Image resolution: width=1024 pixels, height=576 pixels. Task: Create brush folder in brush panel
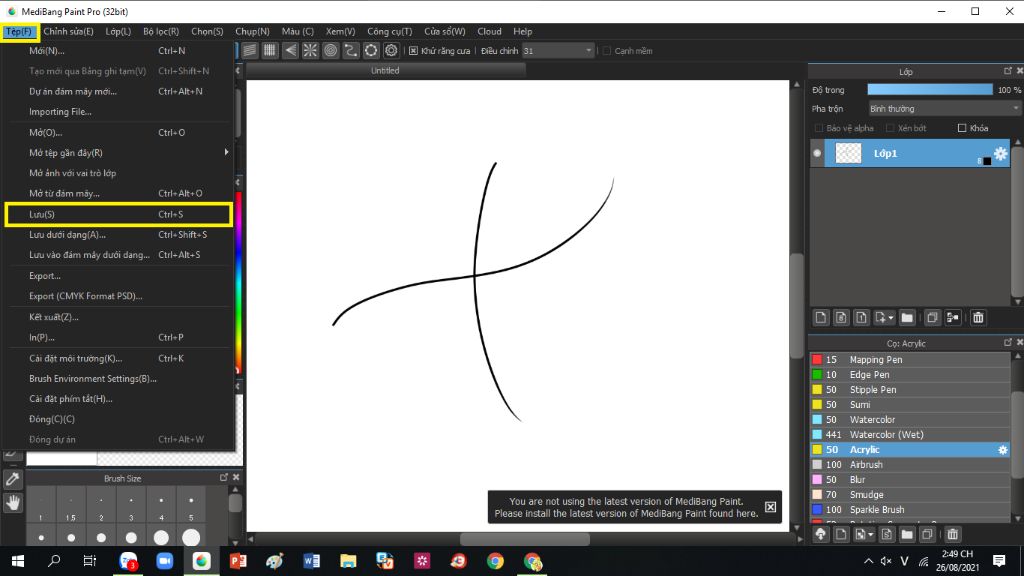click(907, 534)
